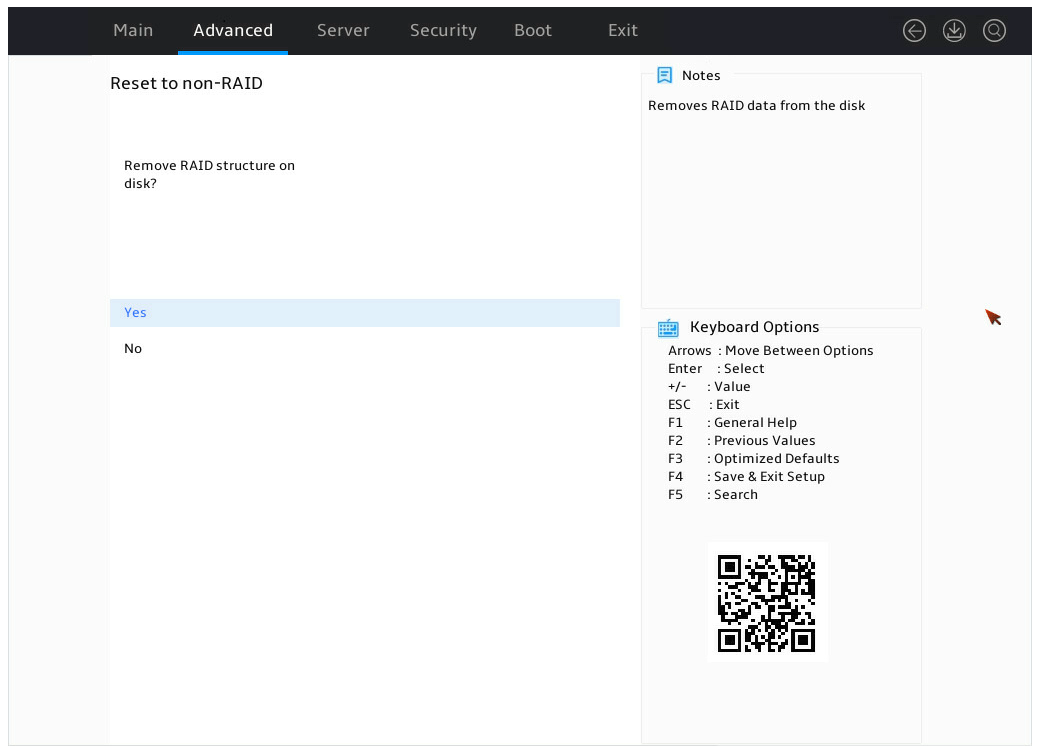
Task: Click 'Enter : Select' entry
Action: pyautogui.click(x=716, y=368)
